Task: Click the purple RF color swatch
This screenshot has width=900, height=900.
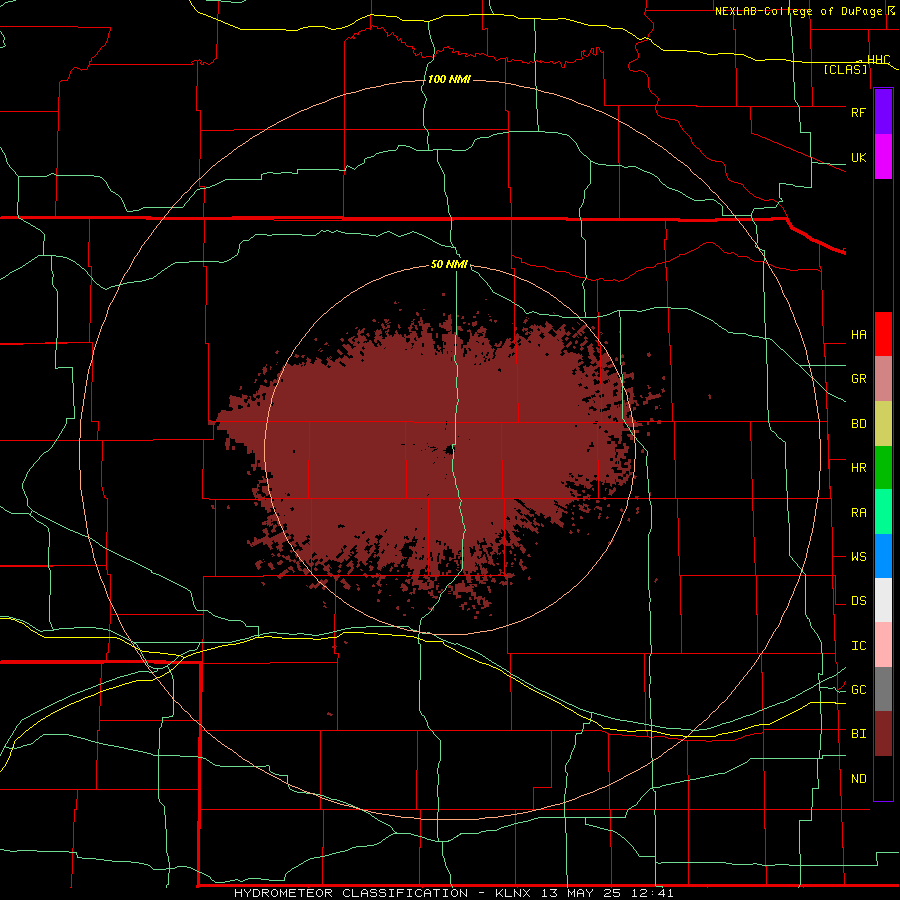Action: point(883,112)
